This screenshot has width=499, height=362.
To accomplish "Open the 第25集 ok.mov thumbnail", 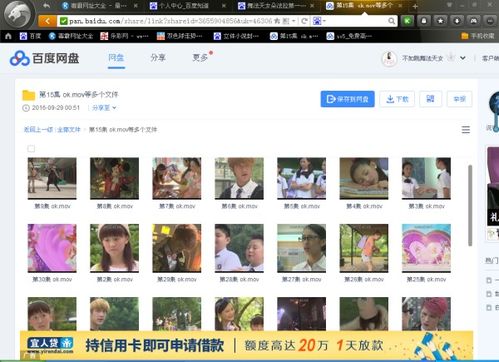I will click(x=426, y=248).
